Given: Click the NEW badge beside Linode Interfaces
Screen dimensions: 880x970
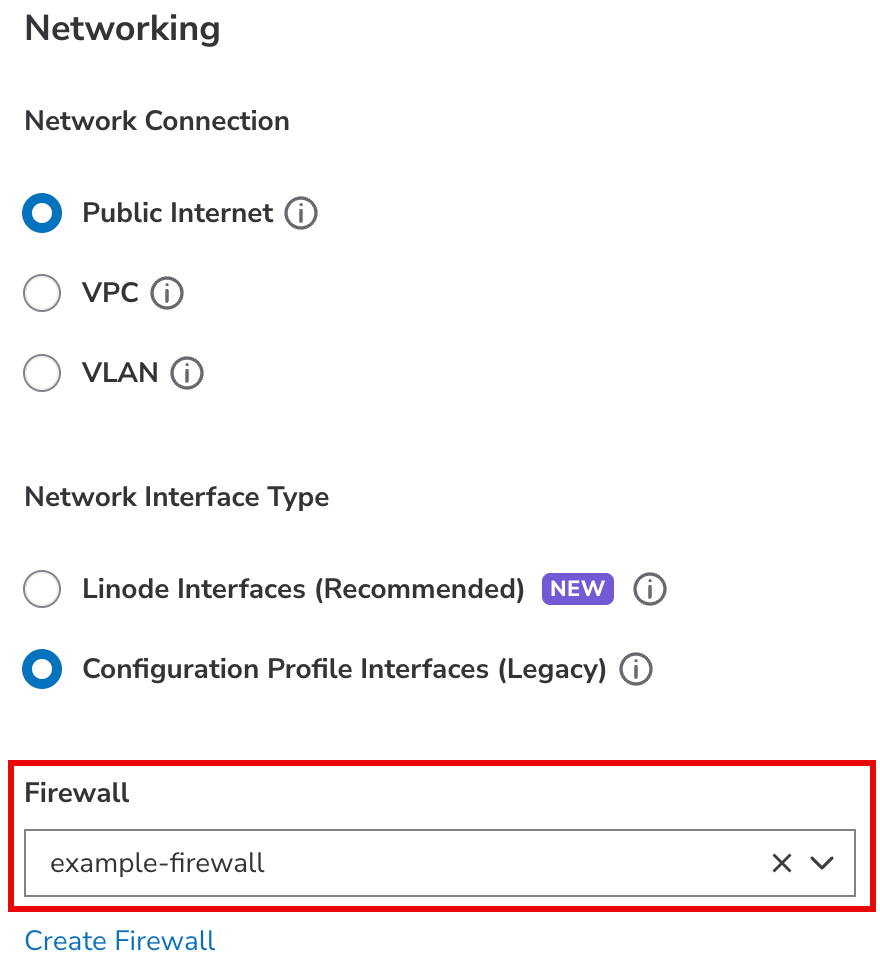Looking at the screenshot, I should coord(577,589).
